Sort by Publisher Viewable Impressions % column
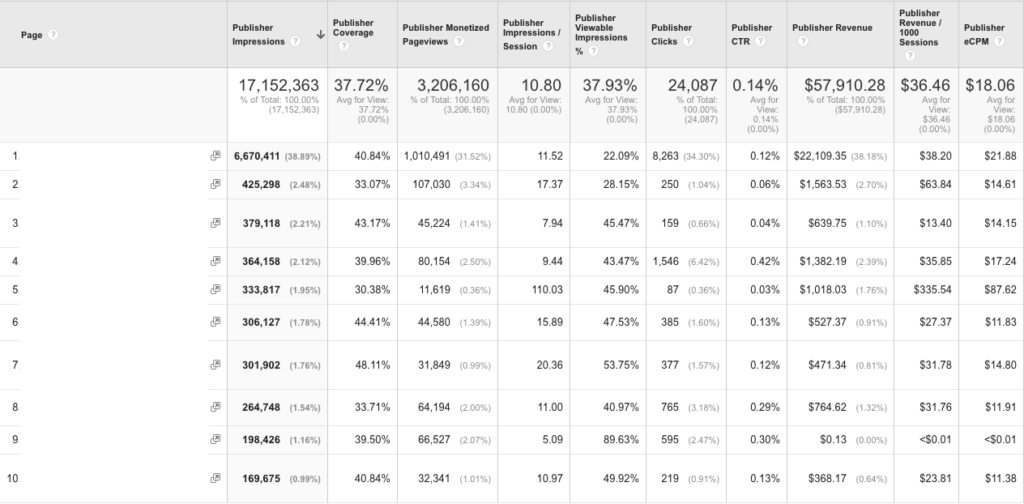Image resolution: width=1024 pixels, height=504 pixels. 600,27
